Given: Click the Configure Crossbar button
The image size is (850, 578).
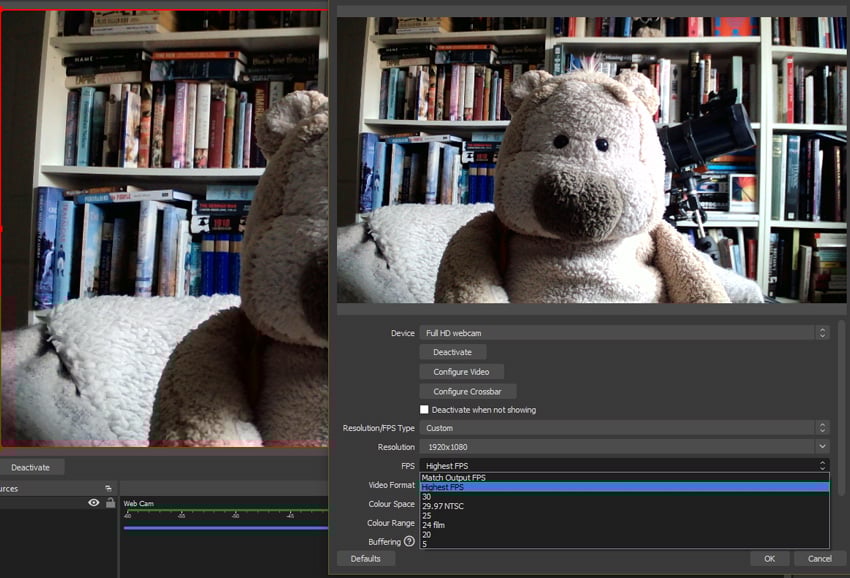Looking at the screenshot, I should 466,391.
